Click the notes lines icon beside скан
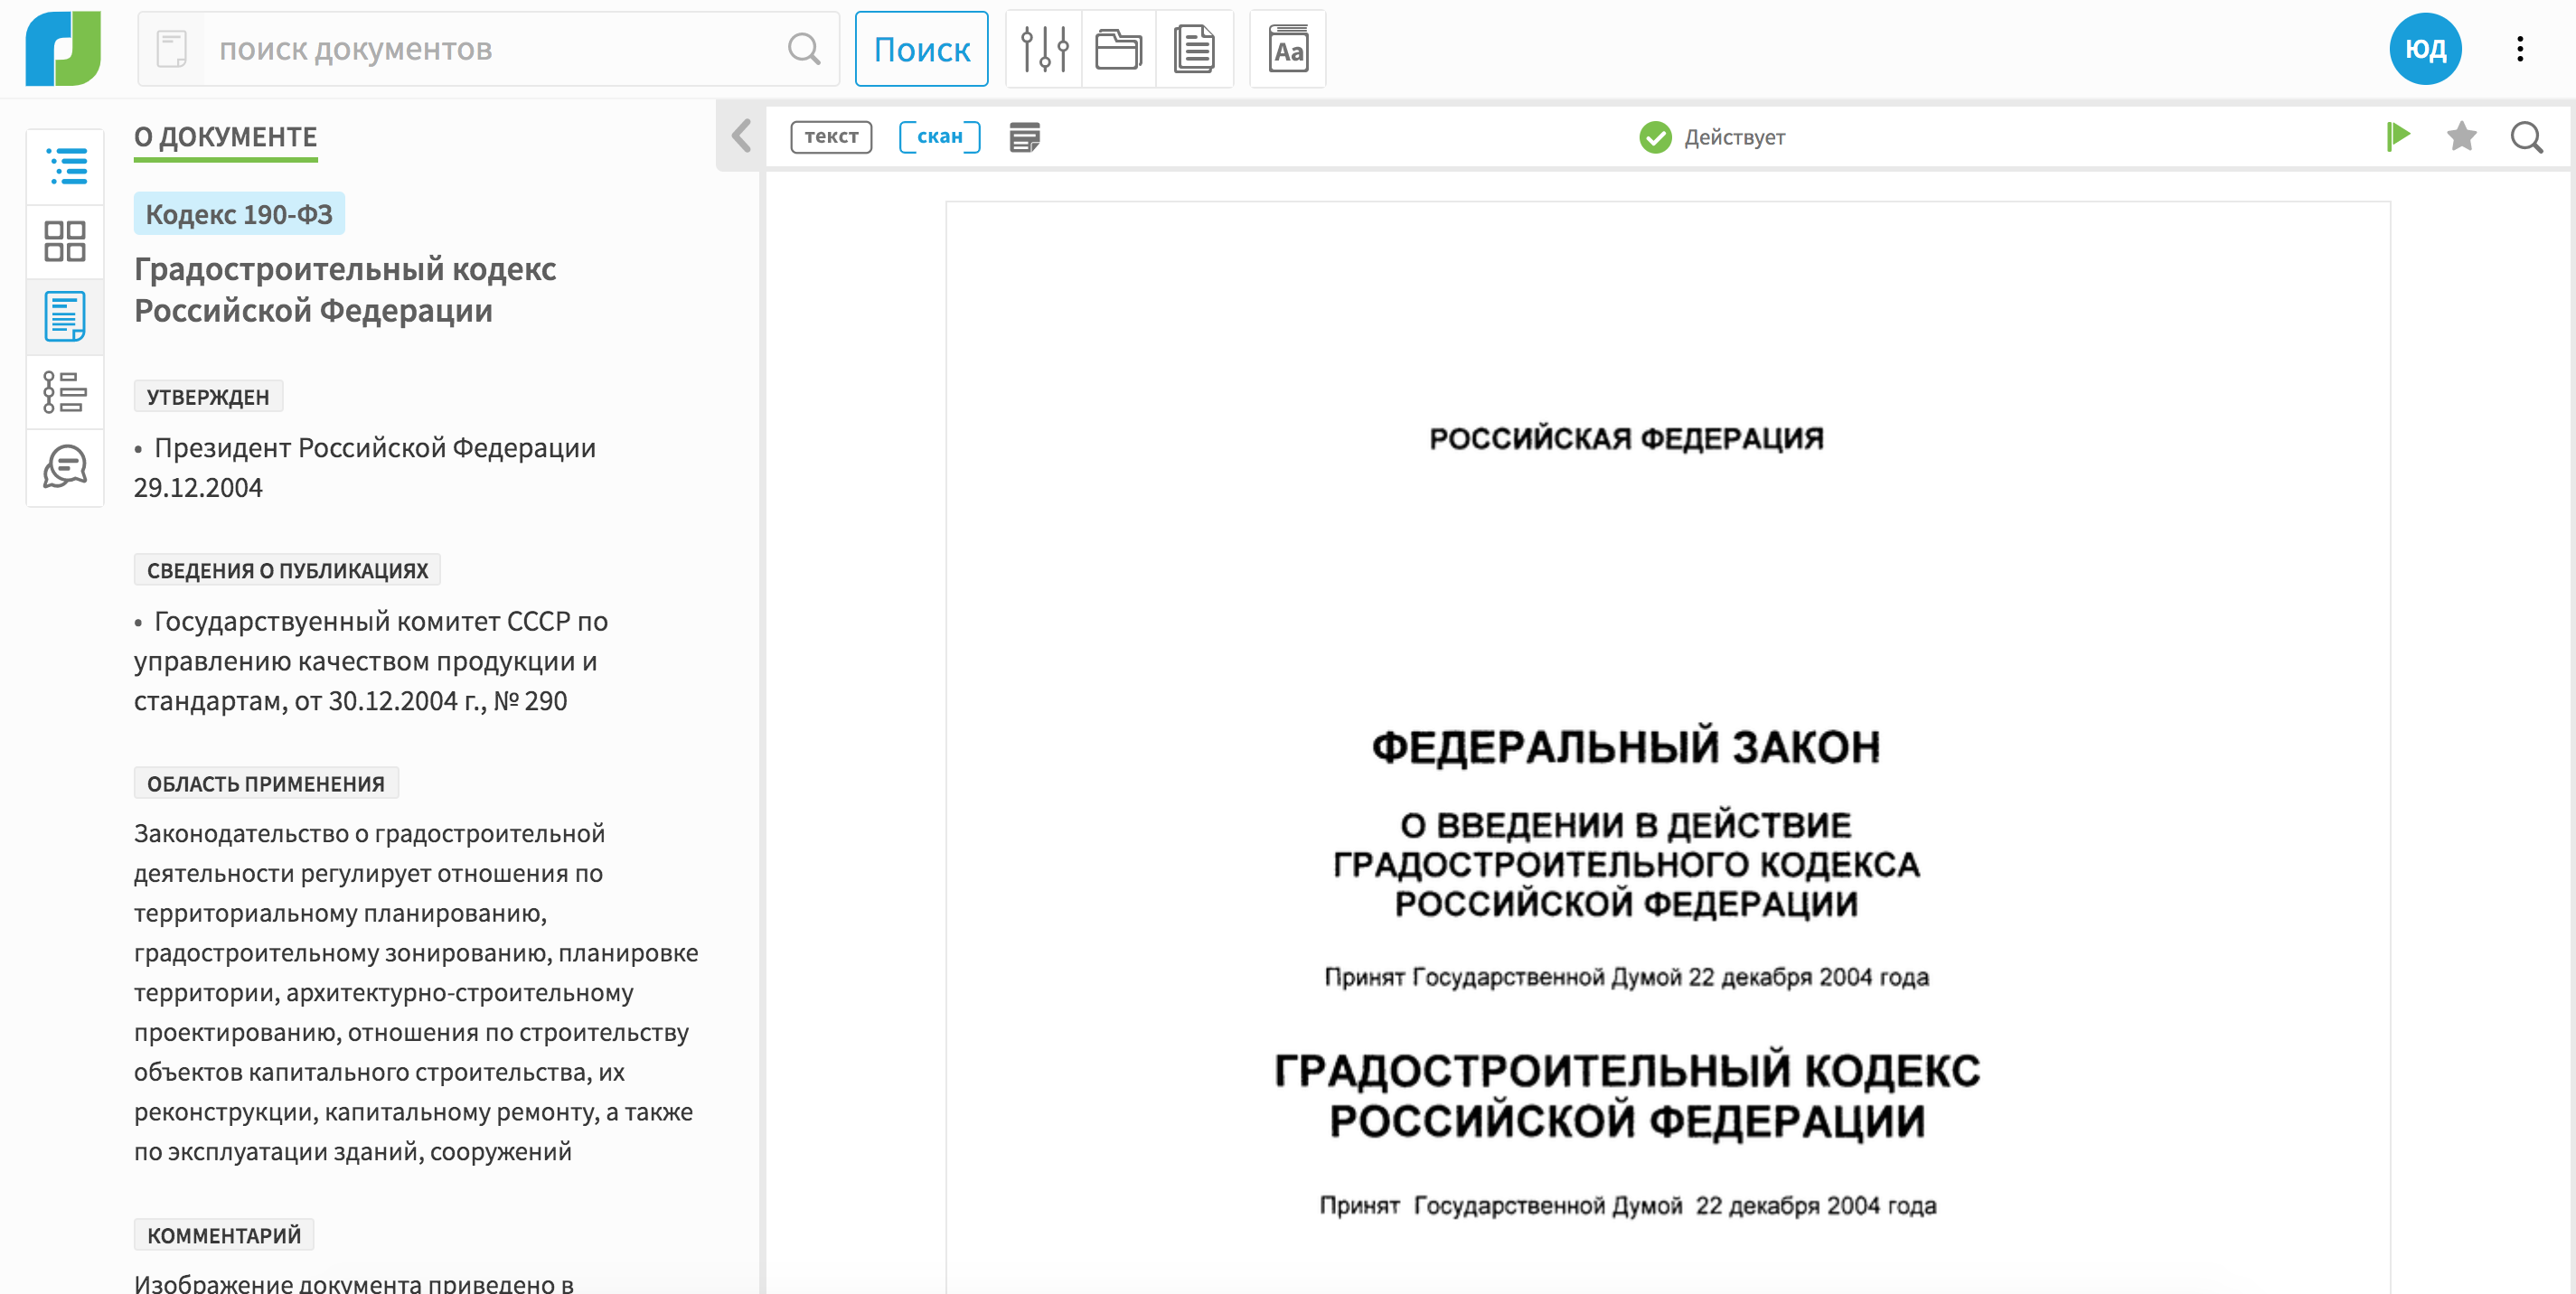Image resolution: width=2576 pixels, height=1294 pixels. click(x=1024, y=137)
